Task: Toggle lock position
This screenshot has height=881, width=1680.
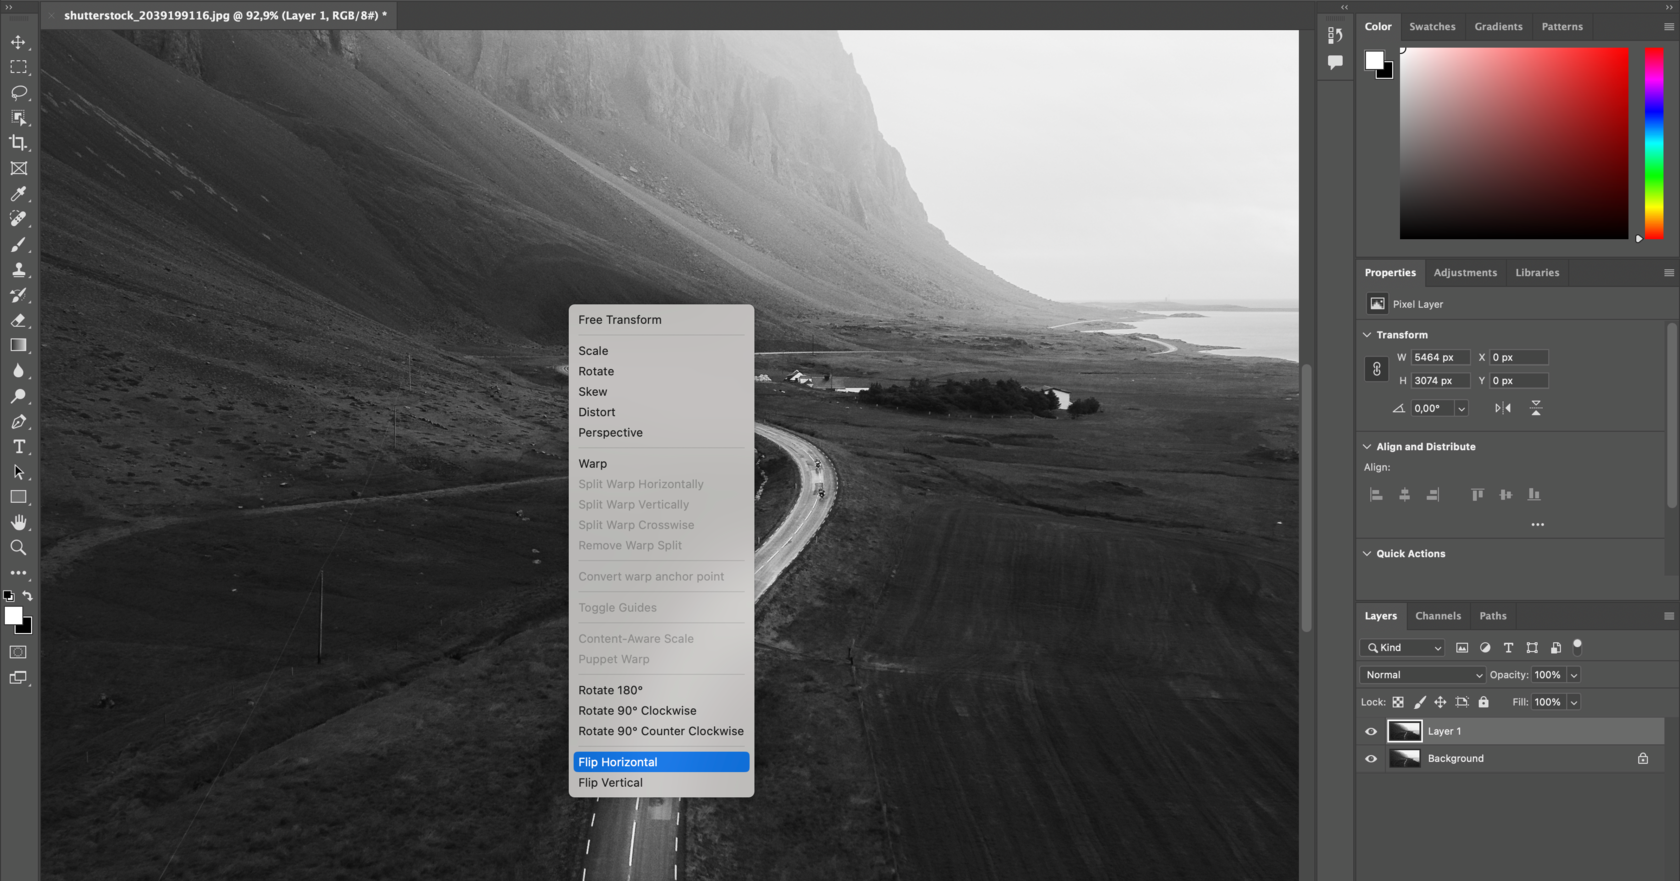Action: tap(1440, 702)
